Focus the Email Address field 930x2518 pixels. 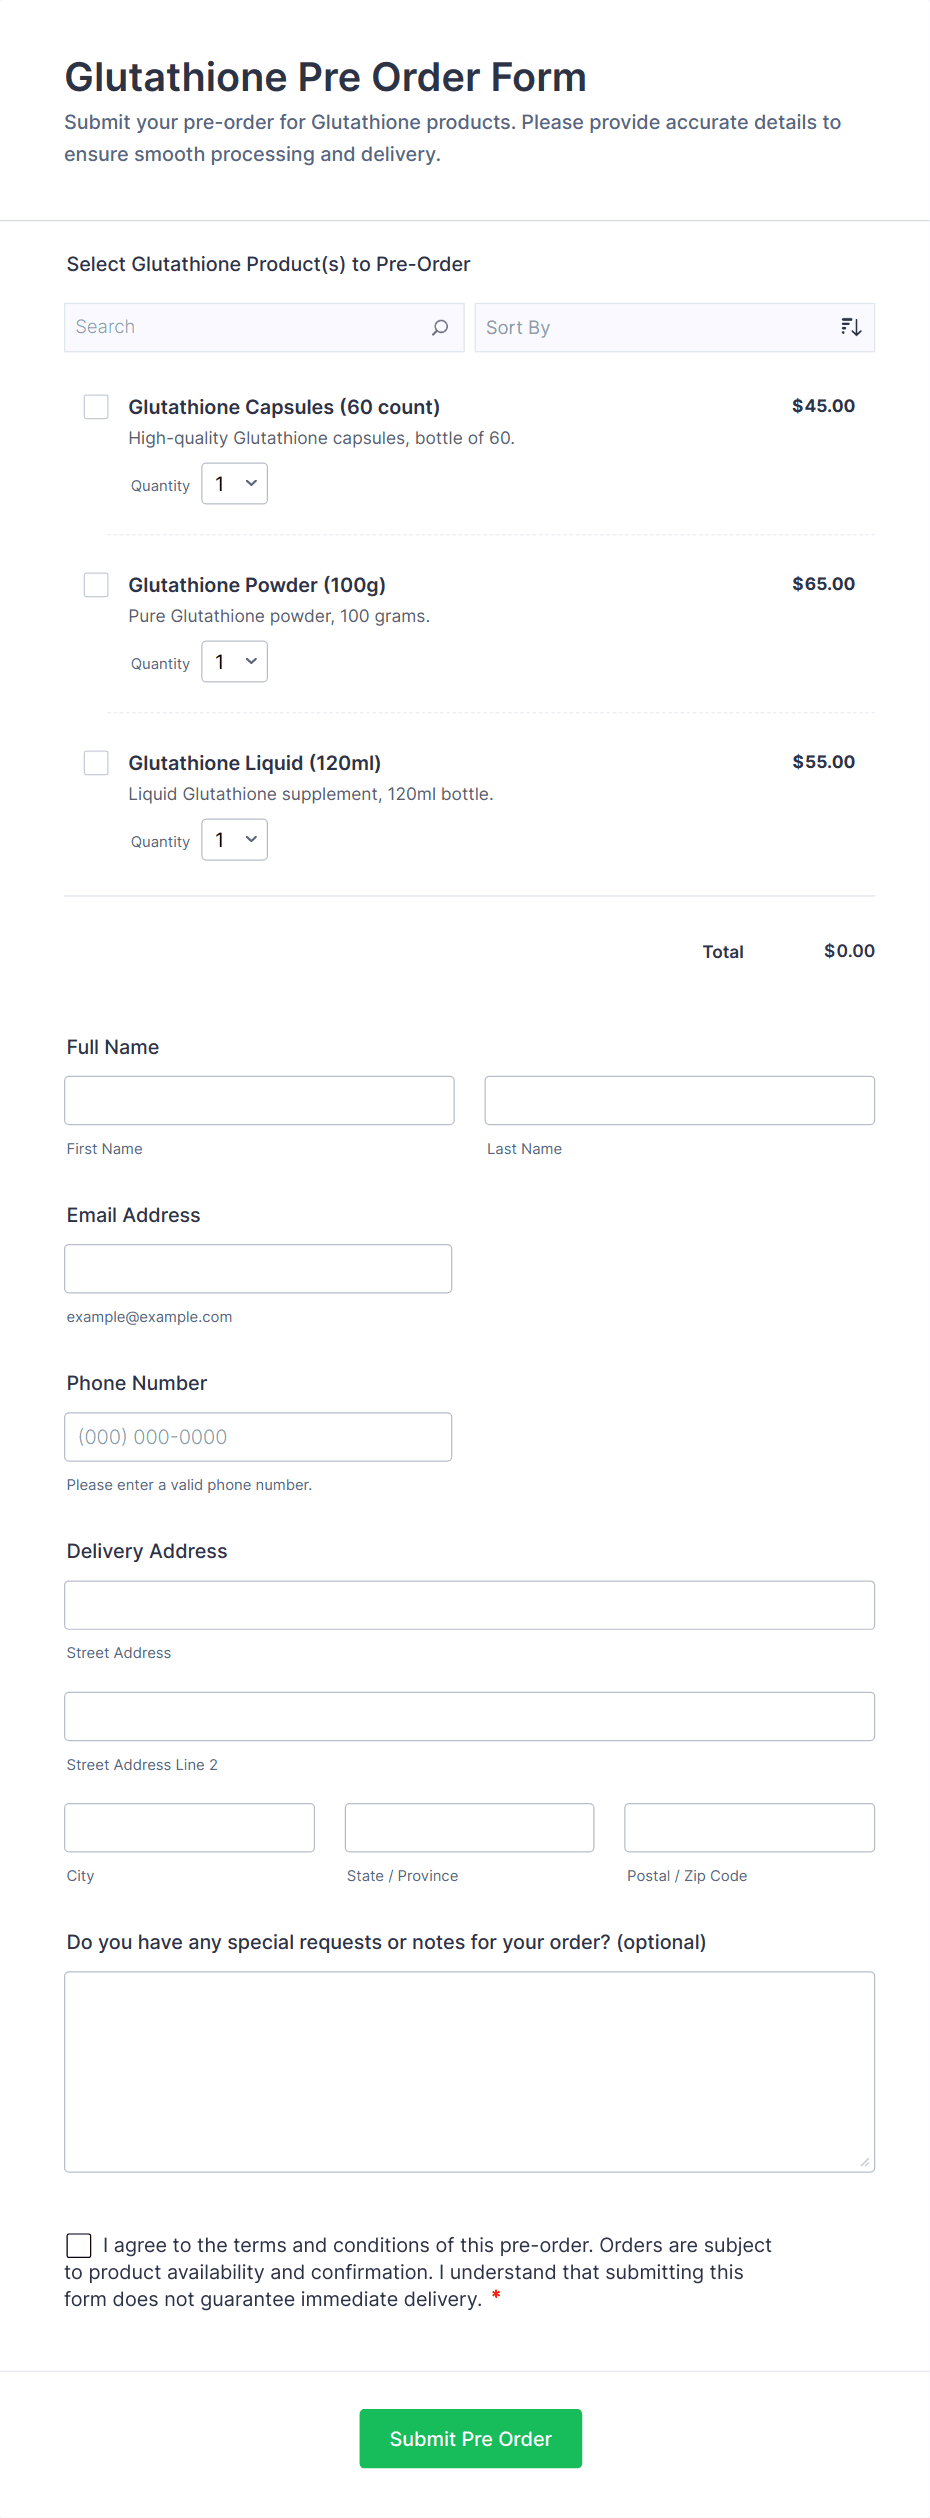tap(258, 1268)
